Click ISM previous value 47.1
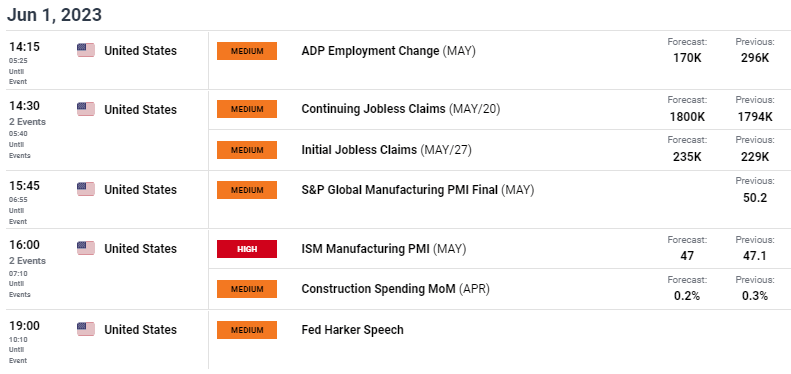 pyautogui.click(x=755, y=256)
